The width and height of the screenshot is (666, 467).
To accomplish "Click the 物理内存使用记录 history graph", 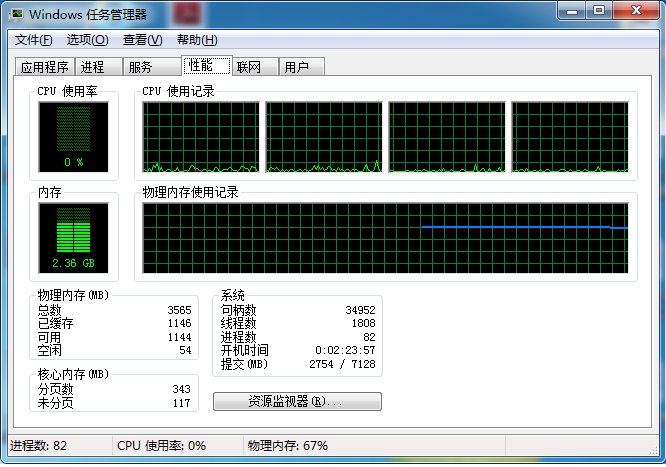I will [385, 238].
